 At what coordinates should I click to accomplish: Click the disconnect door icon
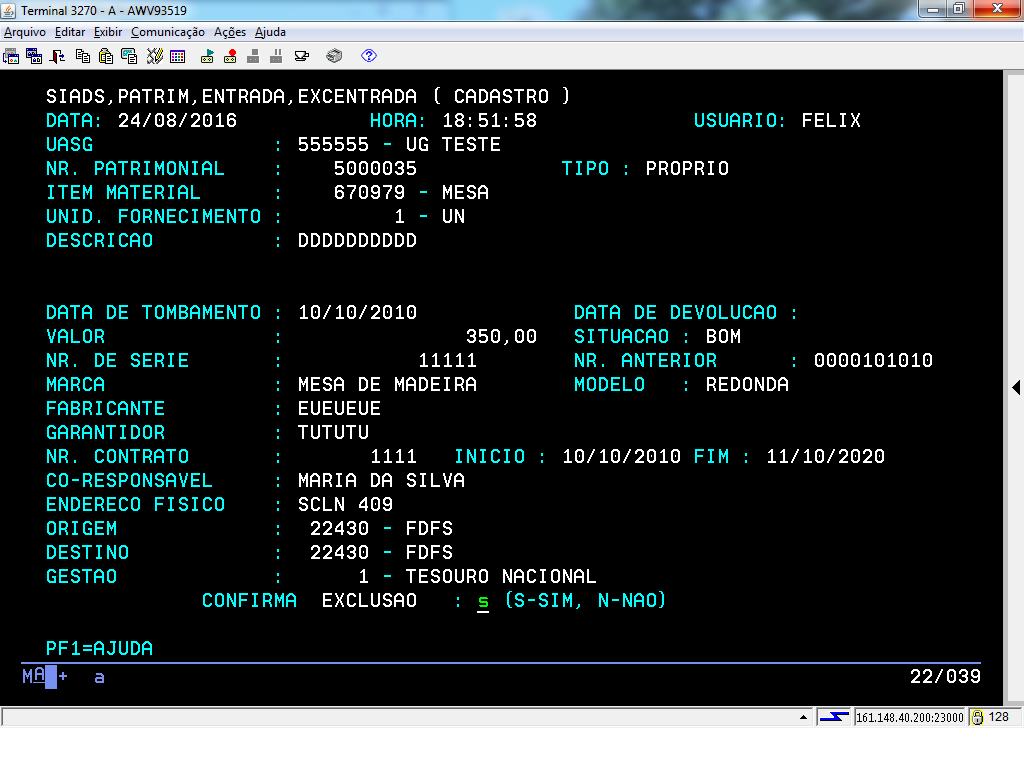point(57,56)
